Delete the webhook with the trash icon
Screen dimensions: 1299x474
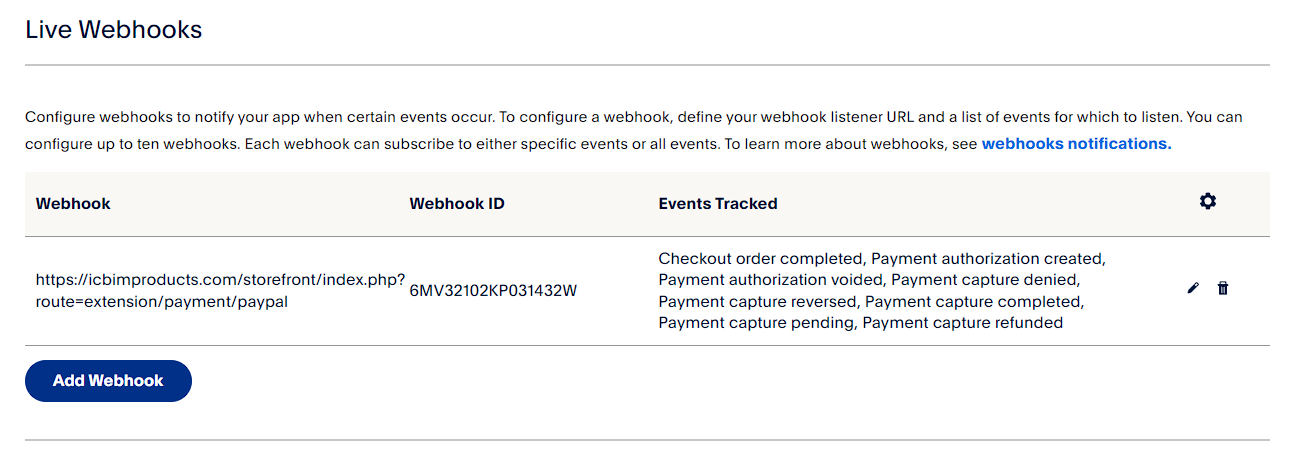tap(1223, 289)
